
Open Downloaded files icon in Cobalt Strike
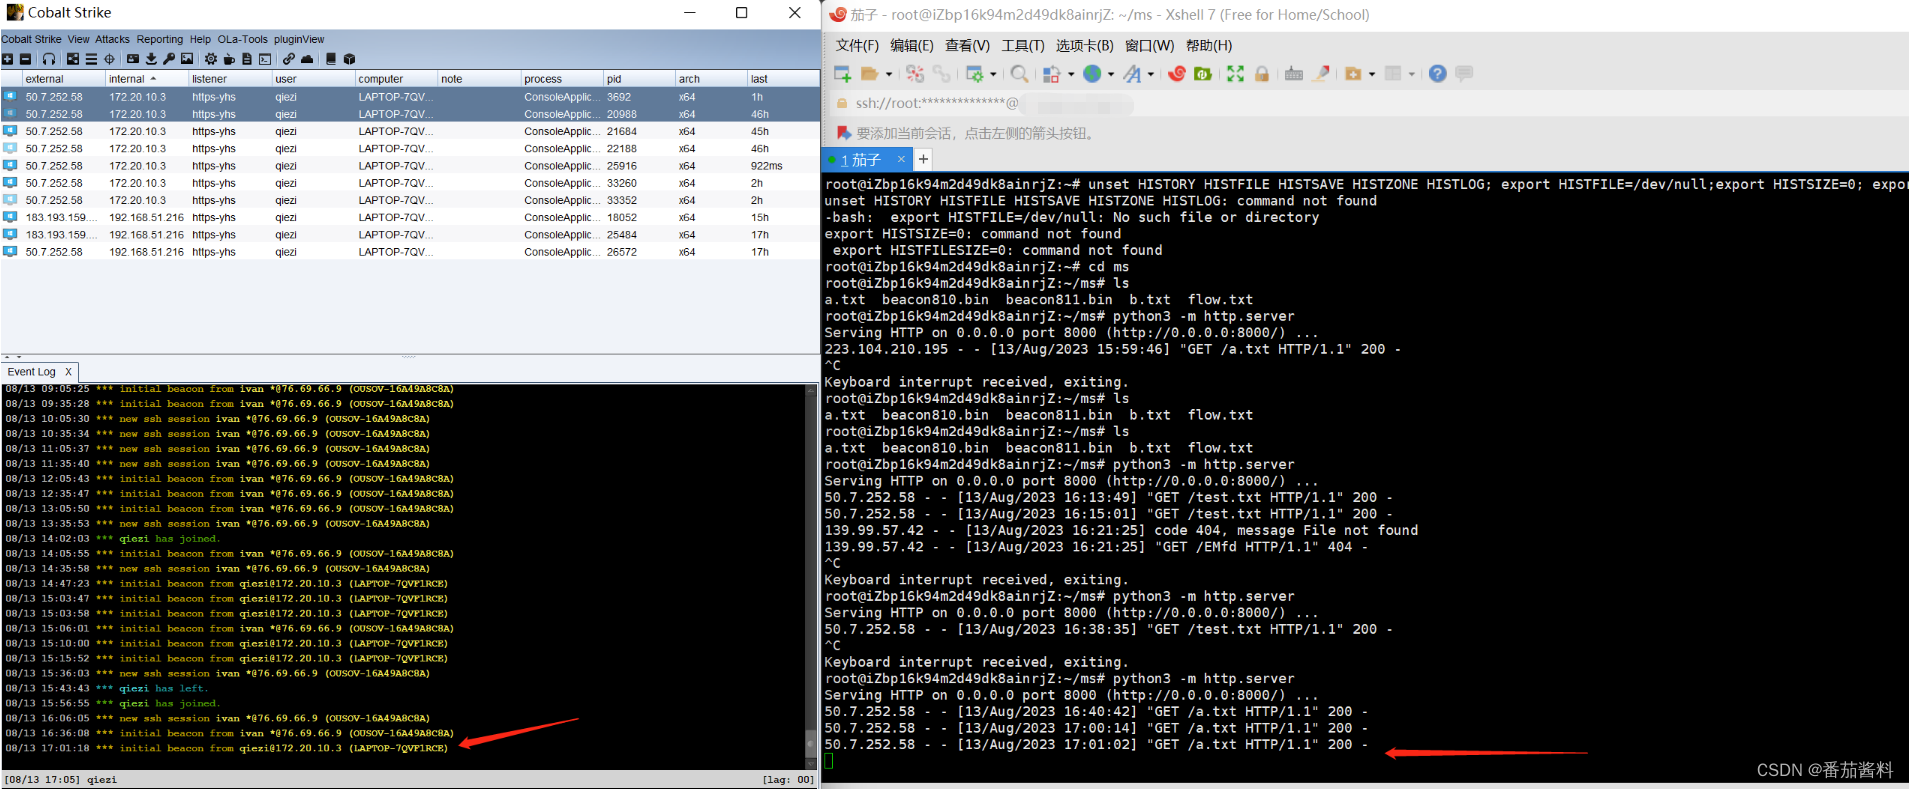(151, 59)
